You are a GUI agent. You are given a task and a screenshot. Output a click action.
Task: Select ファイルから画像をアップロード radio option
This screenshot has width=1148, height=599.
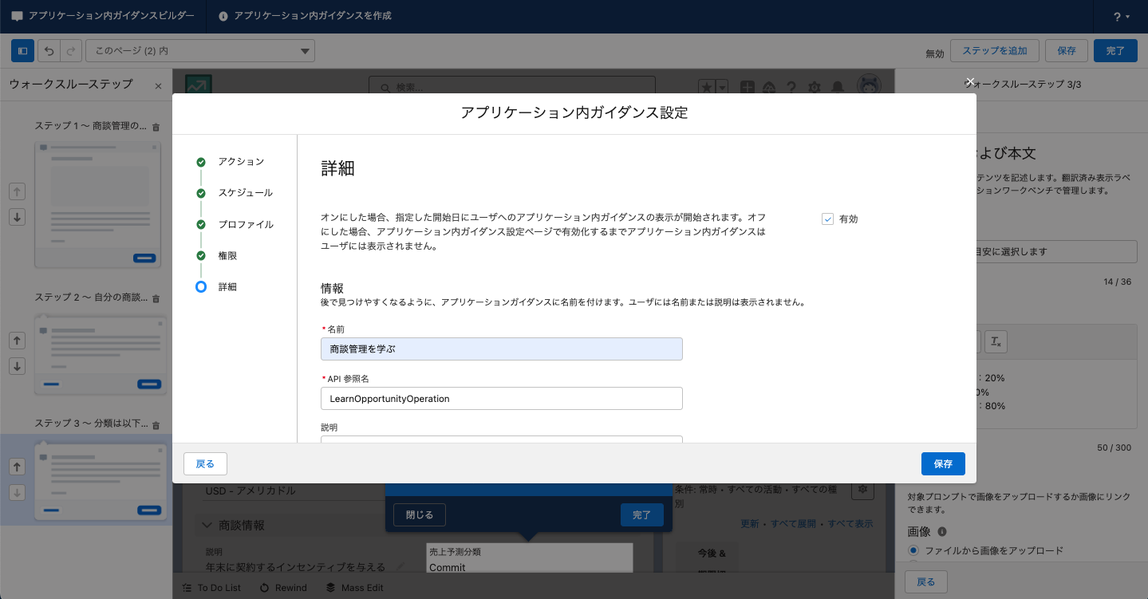pos(913,550)
